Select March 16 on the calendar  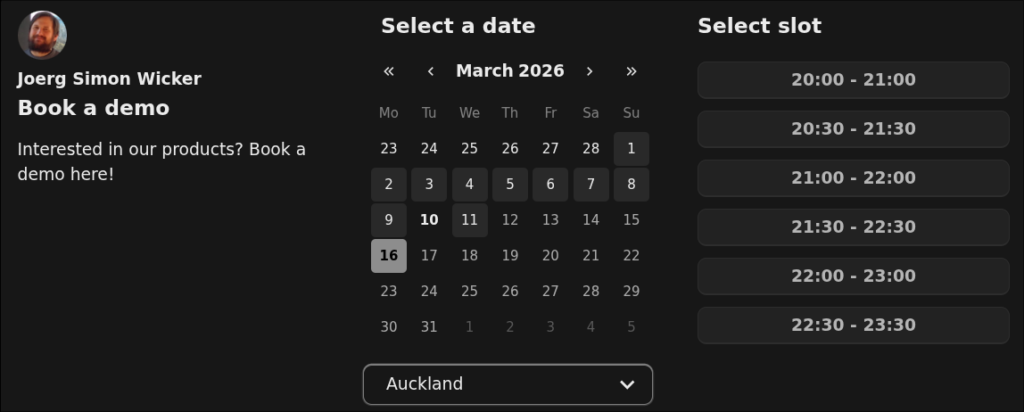click(x=389, y=256)
